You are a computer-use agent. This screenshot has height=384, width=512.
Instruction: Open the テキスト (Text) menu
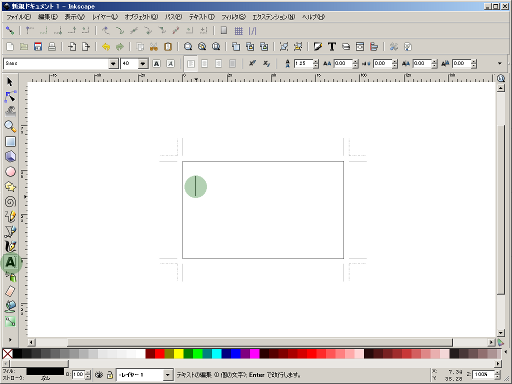[x=202, y=17]
